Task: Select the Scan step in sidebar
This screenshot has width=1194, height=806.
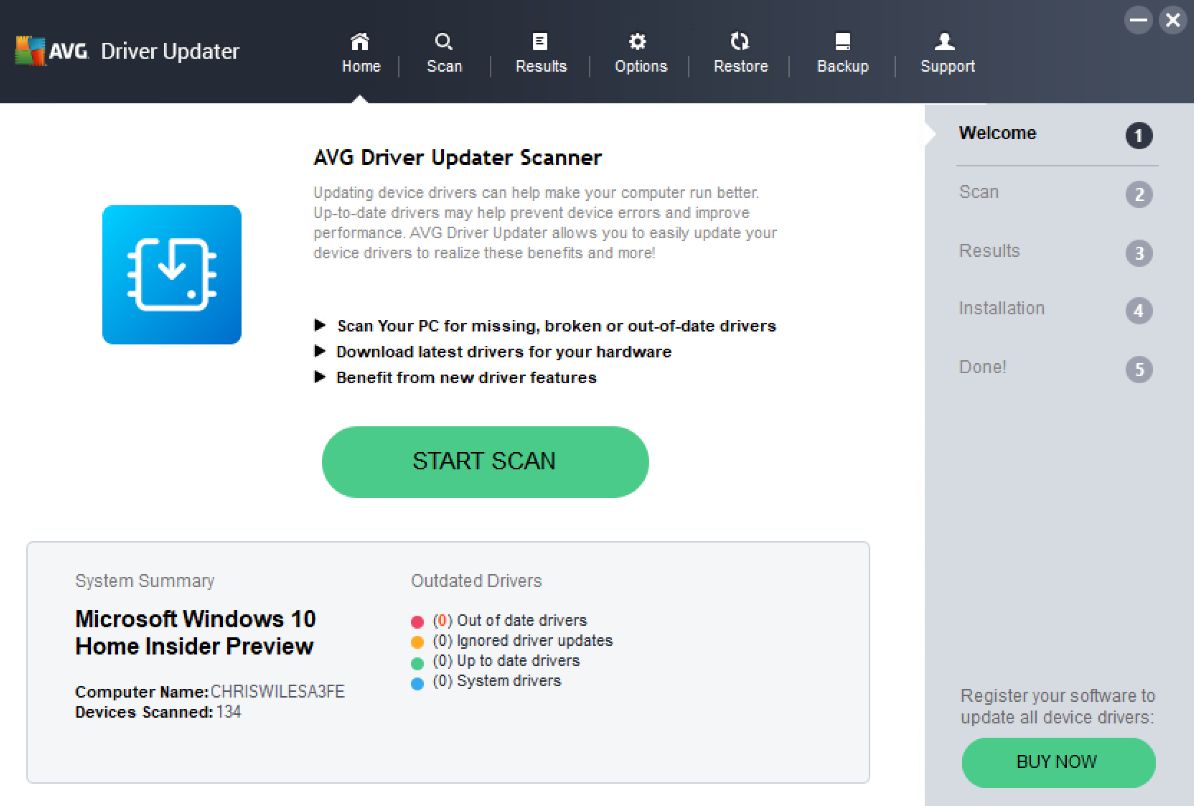Action: pyautogui.click(x=979, y=192)
